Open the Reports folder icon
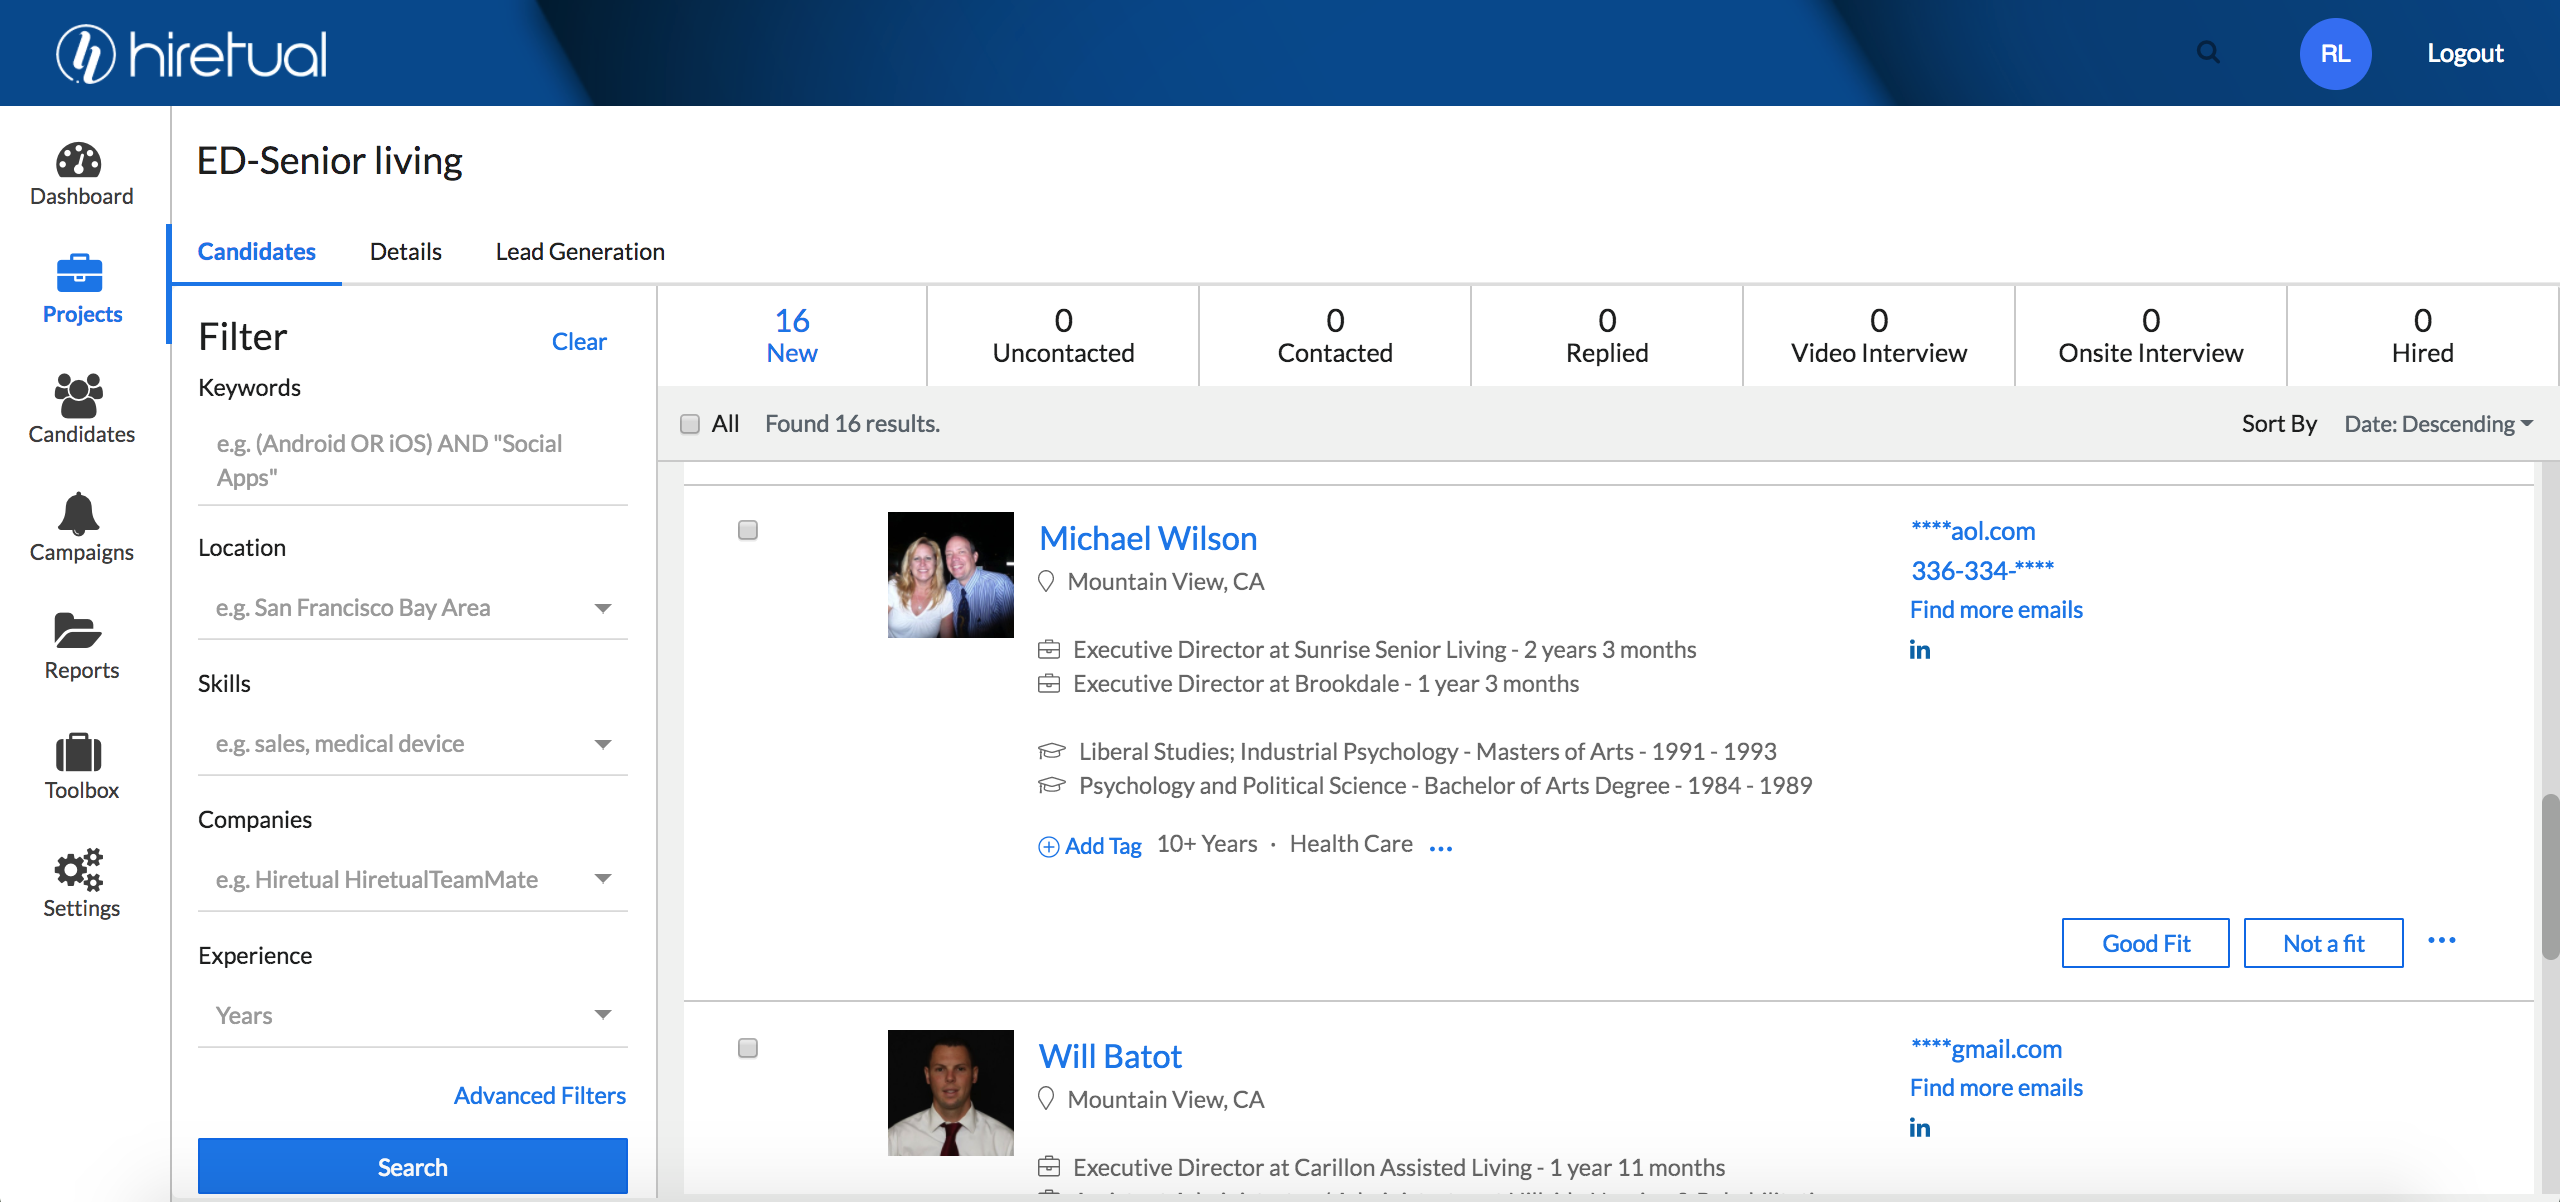The height and width of the screenshot is (1202, 2560). pyautogui.click(x=78, y=632)
